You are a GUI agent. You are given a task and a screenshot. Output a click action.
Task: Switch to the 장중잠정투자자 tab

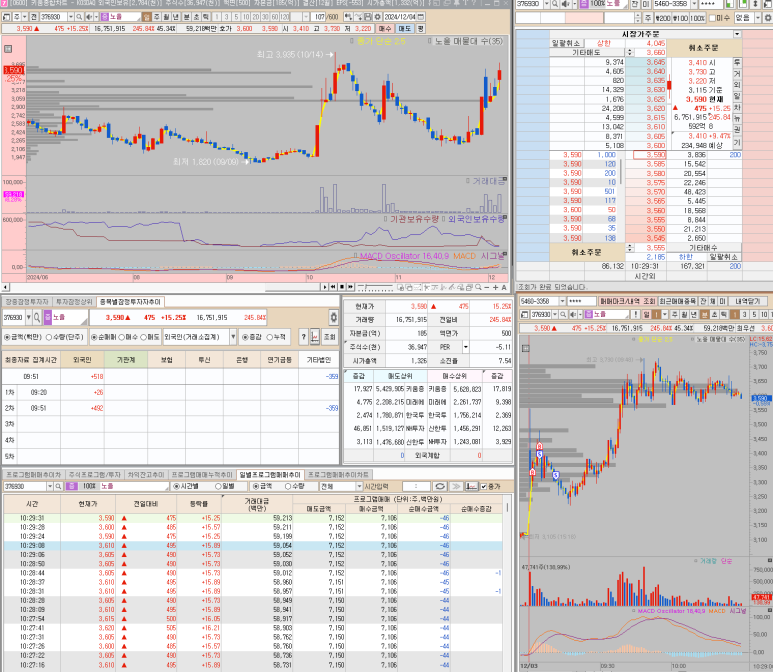coord(27,301)
